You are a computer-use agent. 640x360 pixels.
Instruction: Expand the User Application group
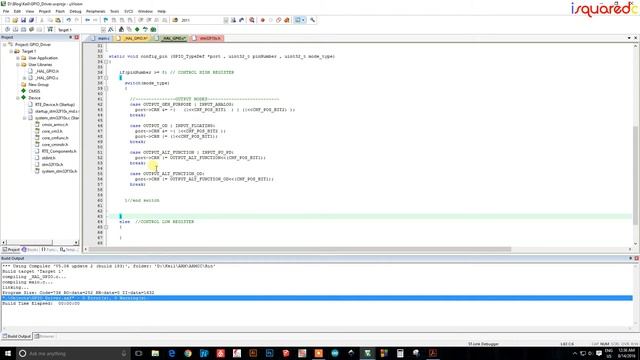(18, 58)
